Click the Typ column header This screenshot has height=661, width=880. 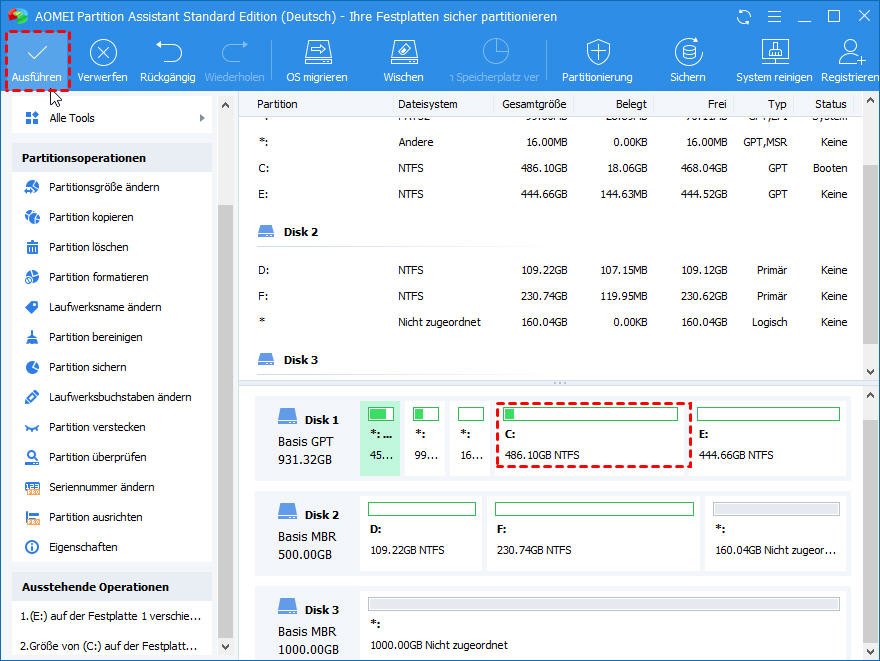coord(777,104)
